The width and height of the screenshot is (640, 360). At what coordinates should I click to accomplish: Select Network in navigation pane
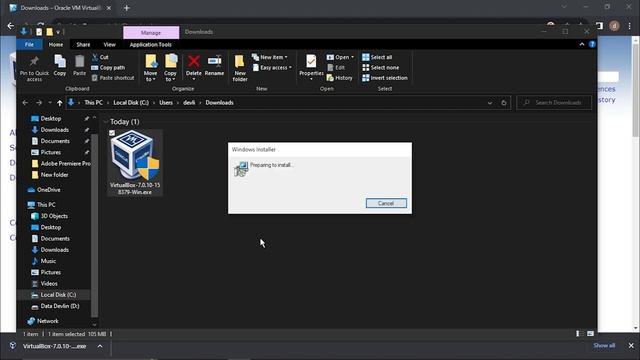pos(47,321)
